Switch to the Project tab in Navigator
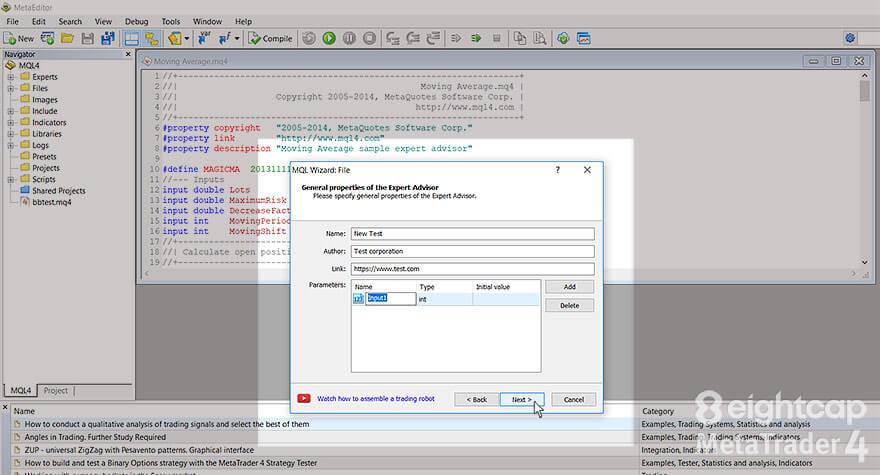Viewport: 880px width, 475px height. (x=56, y=390)
